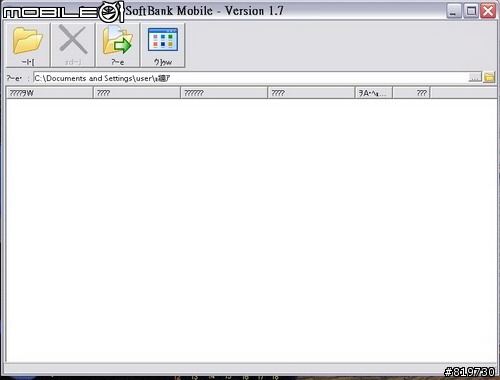Click into the C:\Documents and Settings path field
The image size is (500, 380).
pos(251,78)
